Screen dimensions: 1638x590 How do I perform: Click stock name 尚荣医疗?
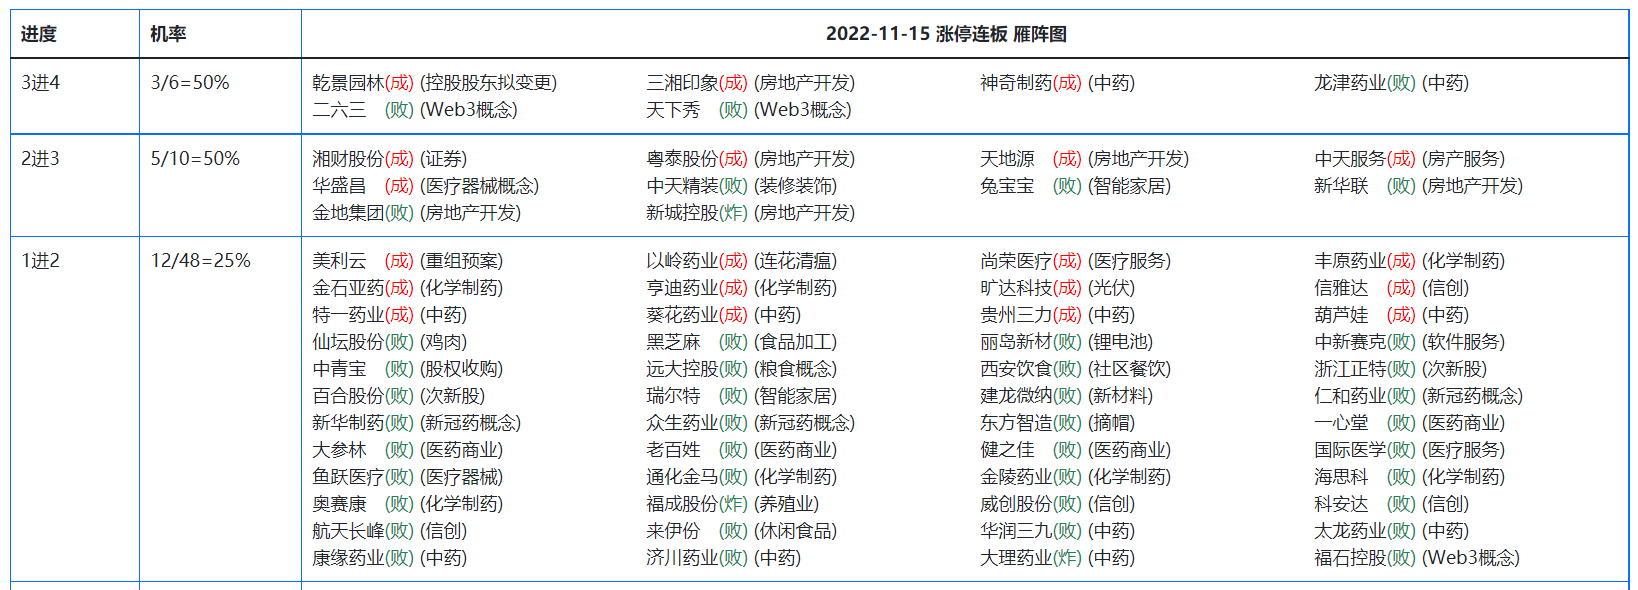point(1016,261)
